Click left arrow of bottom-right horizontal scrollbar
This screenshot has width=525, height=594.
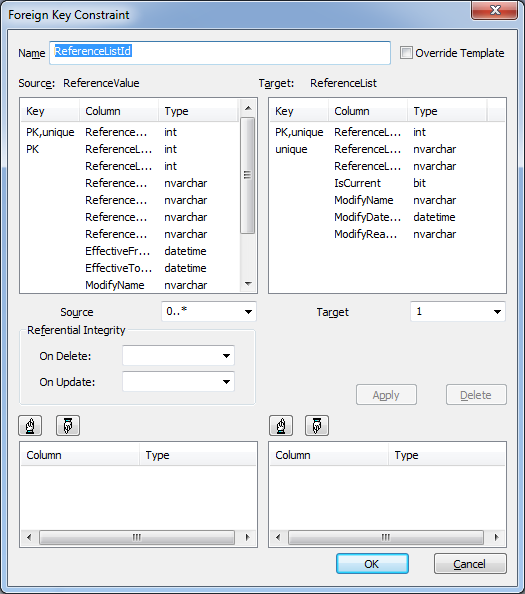click(278, 537)
